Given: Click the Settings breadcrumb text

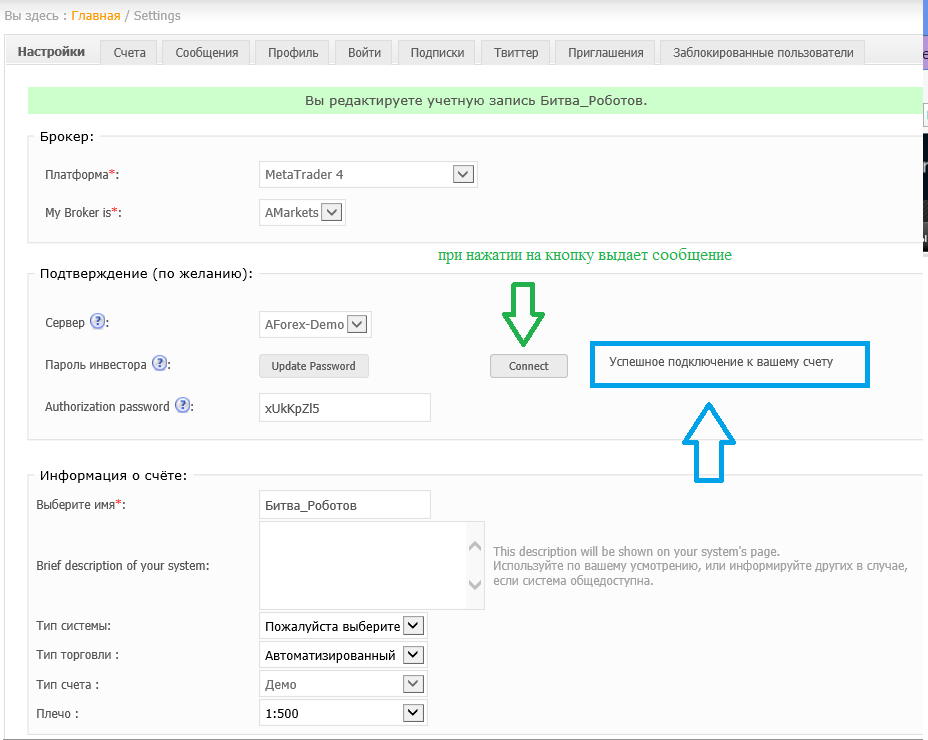Looking at the screenshot, I should click(x=157, y=16).
